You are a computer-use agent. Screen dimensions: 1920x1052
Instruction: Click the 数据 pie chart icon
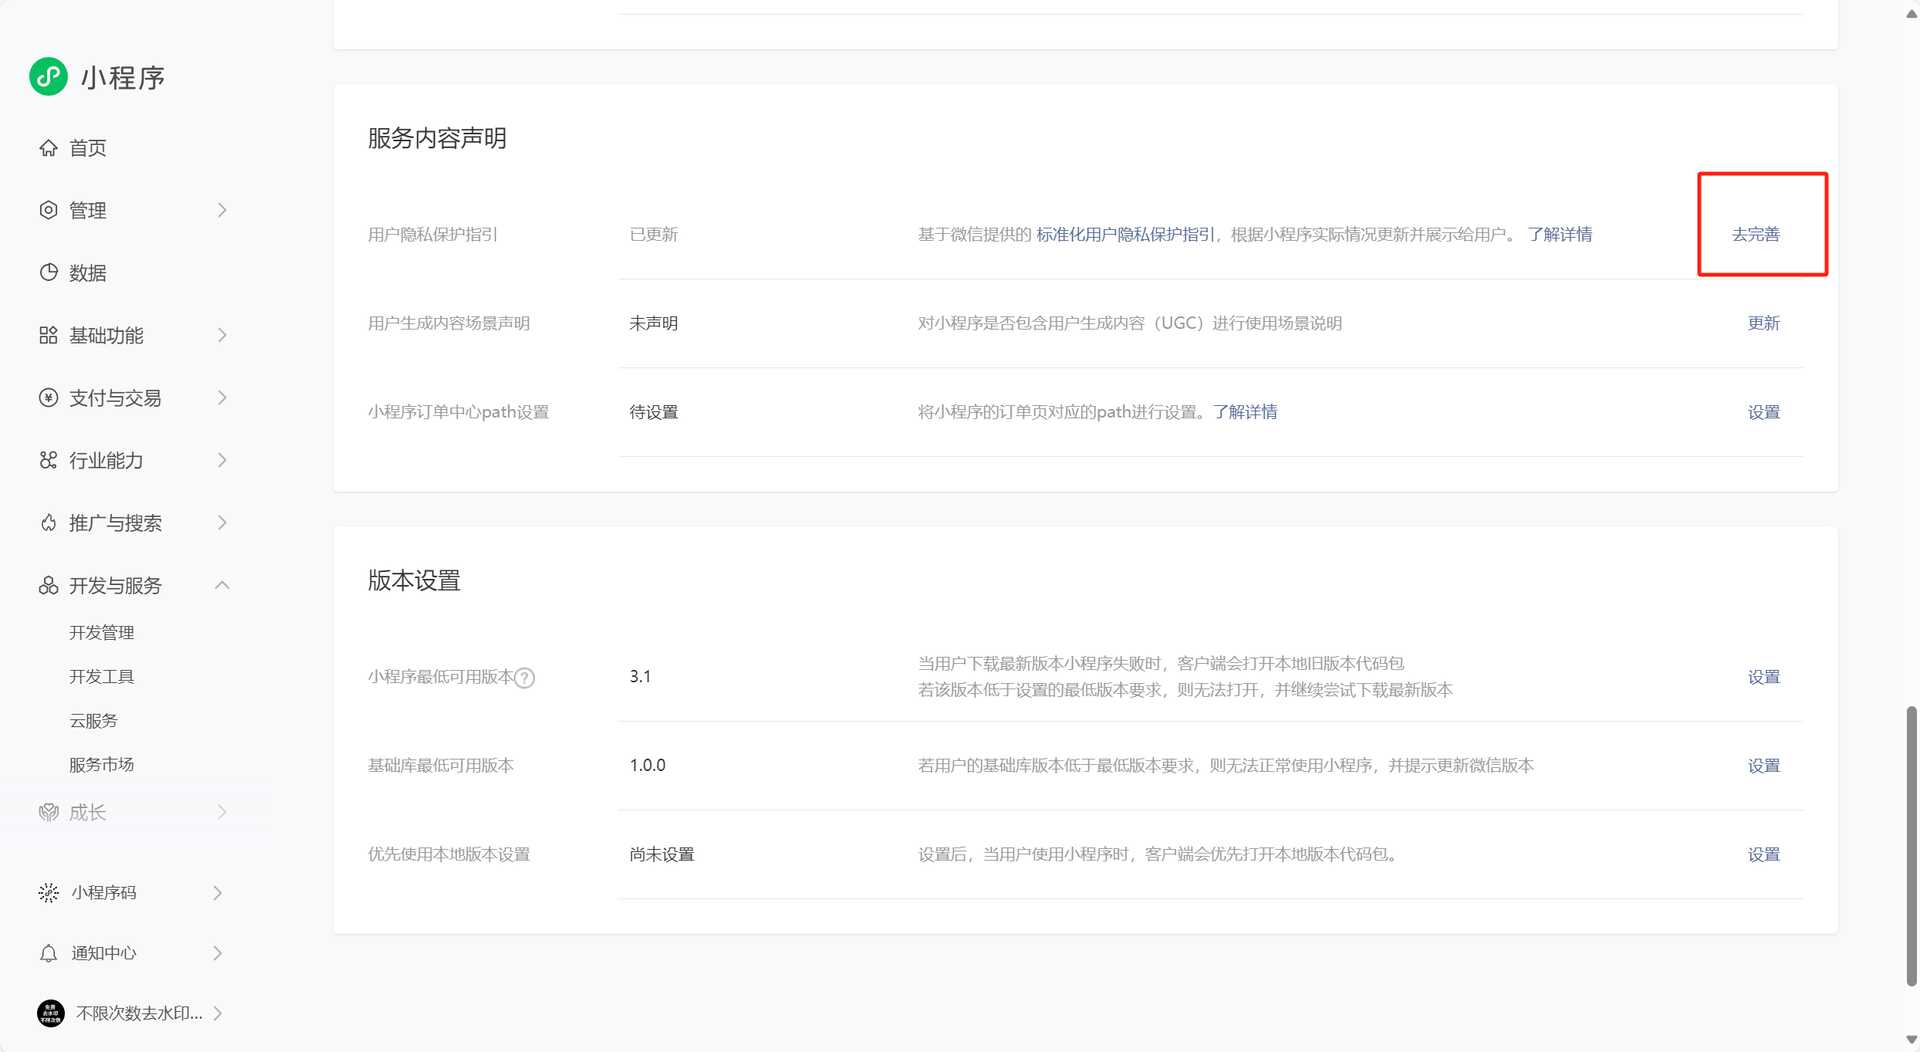click(x=48, y=273)
